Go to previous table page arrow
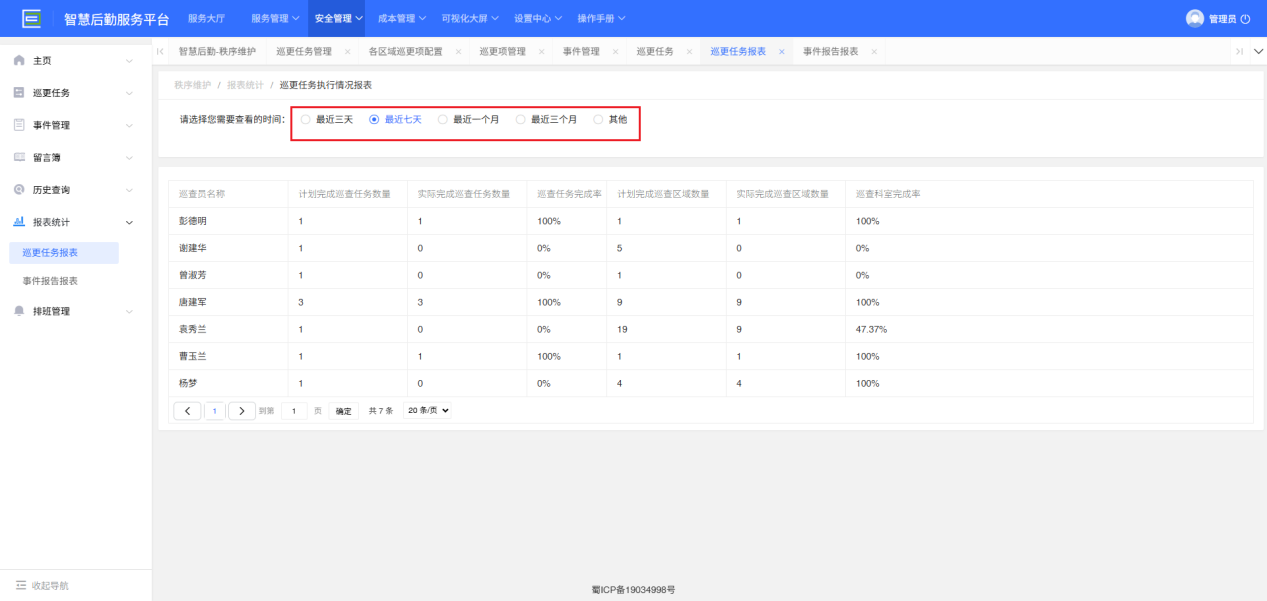The height and width of the screenshot is (601, 1267). [x=187, y=411]
